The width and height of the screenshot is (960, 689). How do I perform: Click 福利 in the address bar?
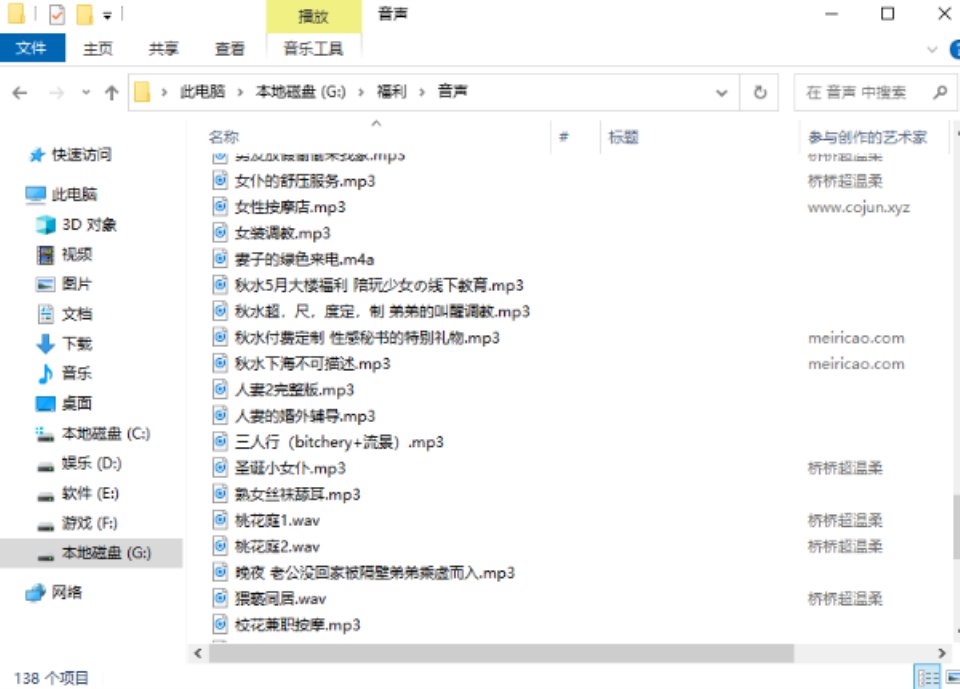391,92
